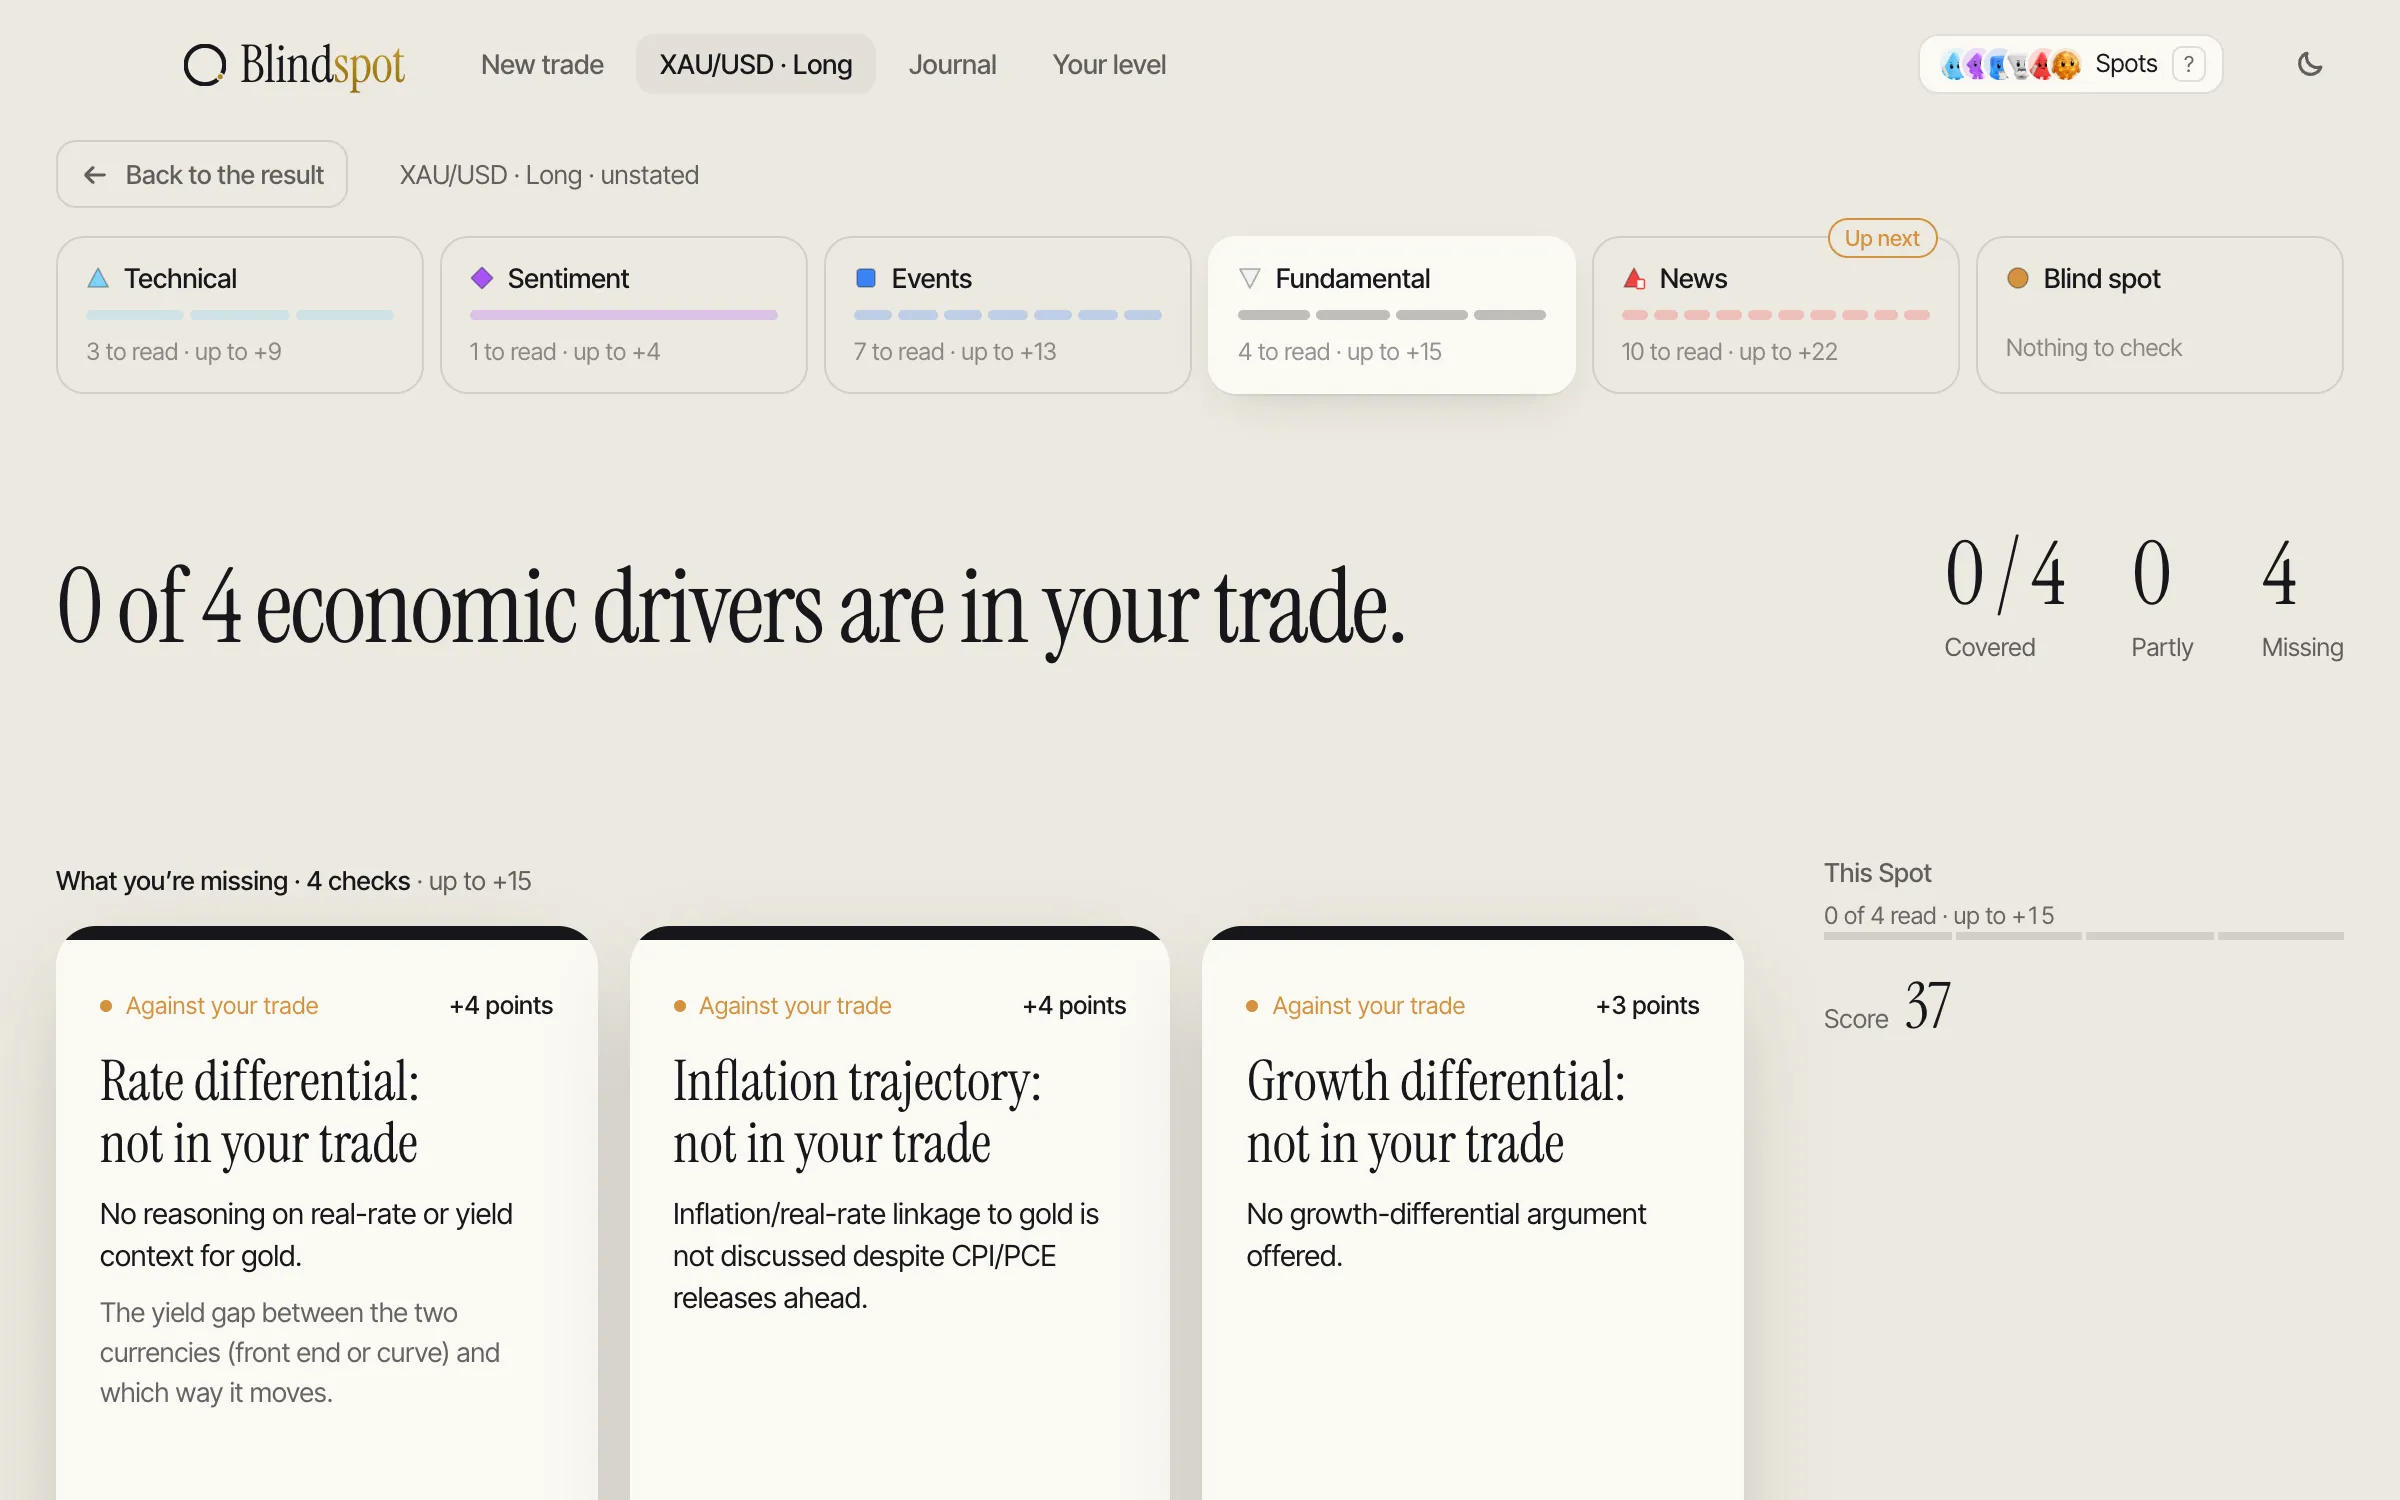The height and width of the screenshot is (1500, 2400).
Task: Click the This Spot read progress bar
Action: 2084,936
